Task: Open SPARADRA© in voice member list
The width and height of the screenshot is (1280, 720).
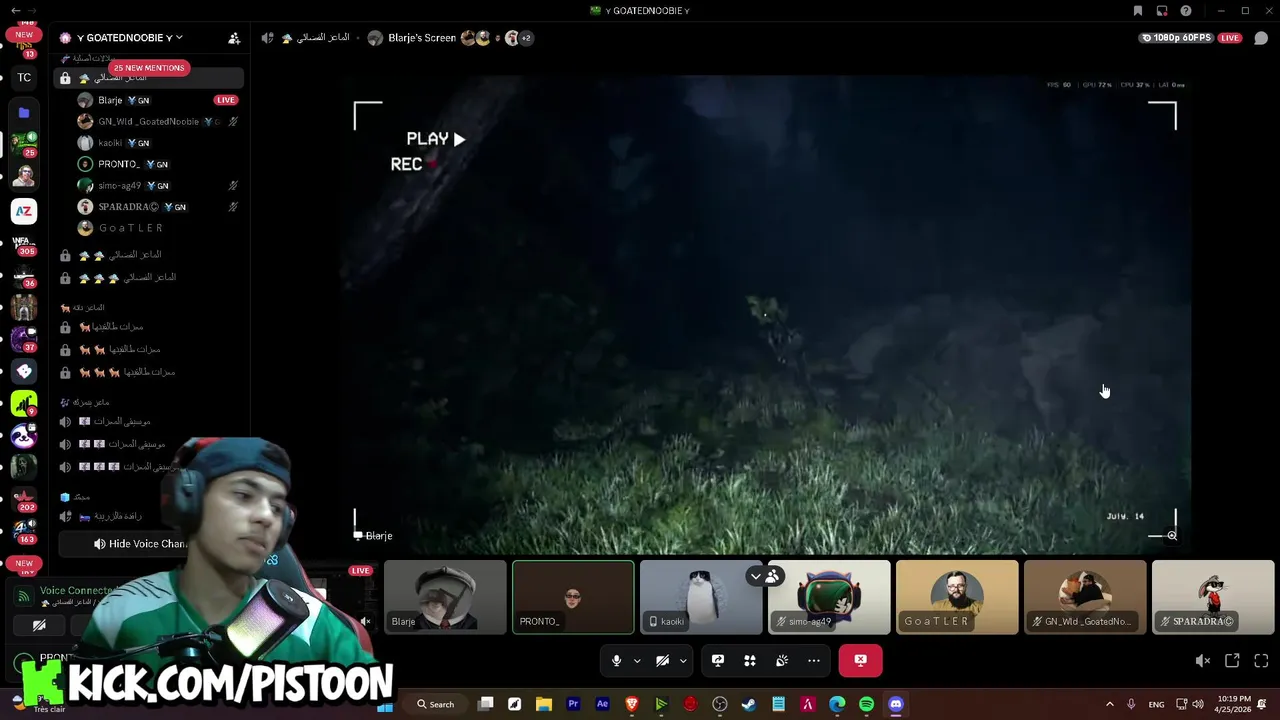Action: click(158, 207)
